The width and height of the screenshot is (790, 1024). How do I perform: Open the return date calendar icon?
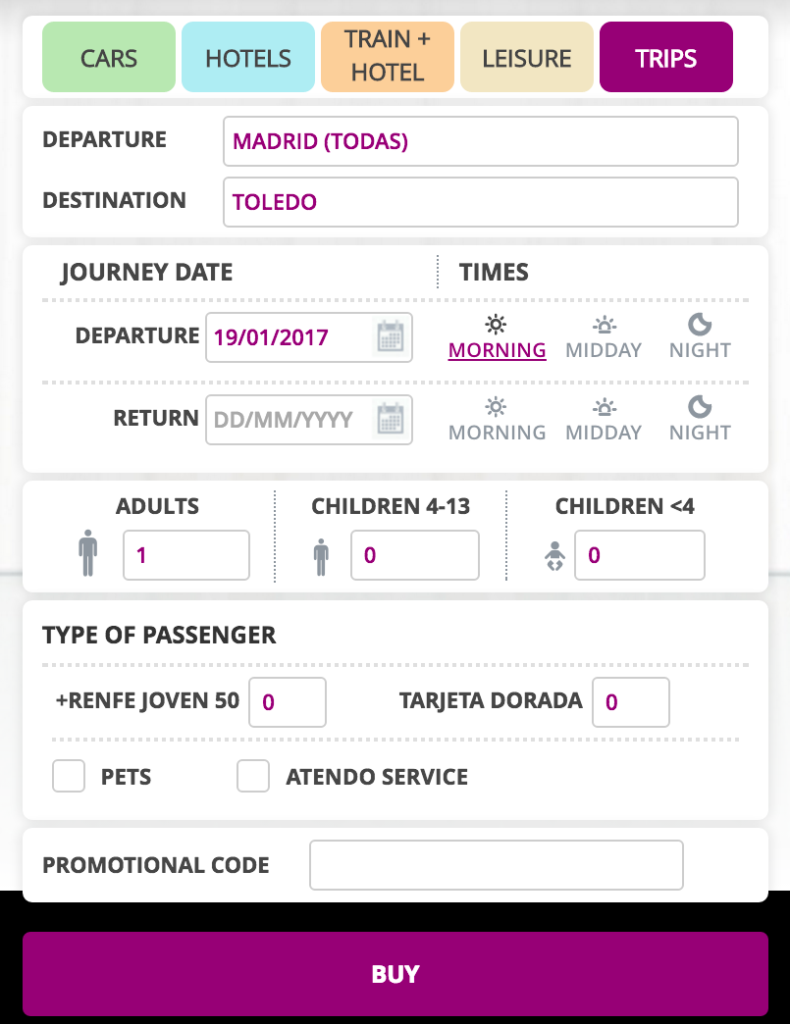coord(390,419)
